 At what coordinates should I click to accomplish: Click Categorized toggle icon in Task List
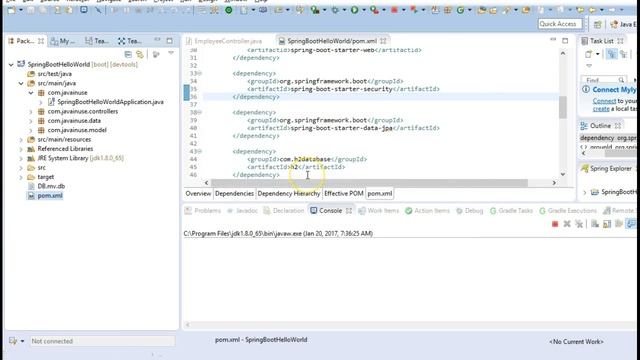click(x=611, y=54)
